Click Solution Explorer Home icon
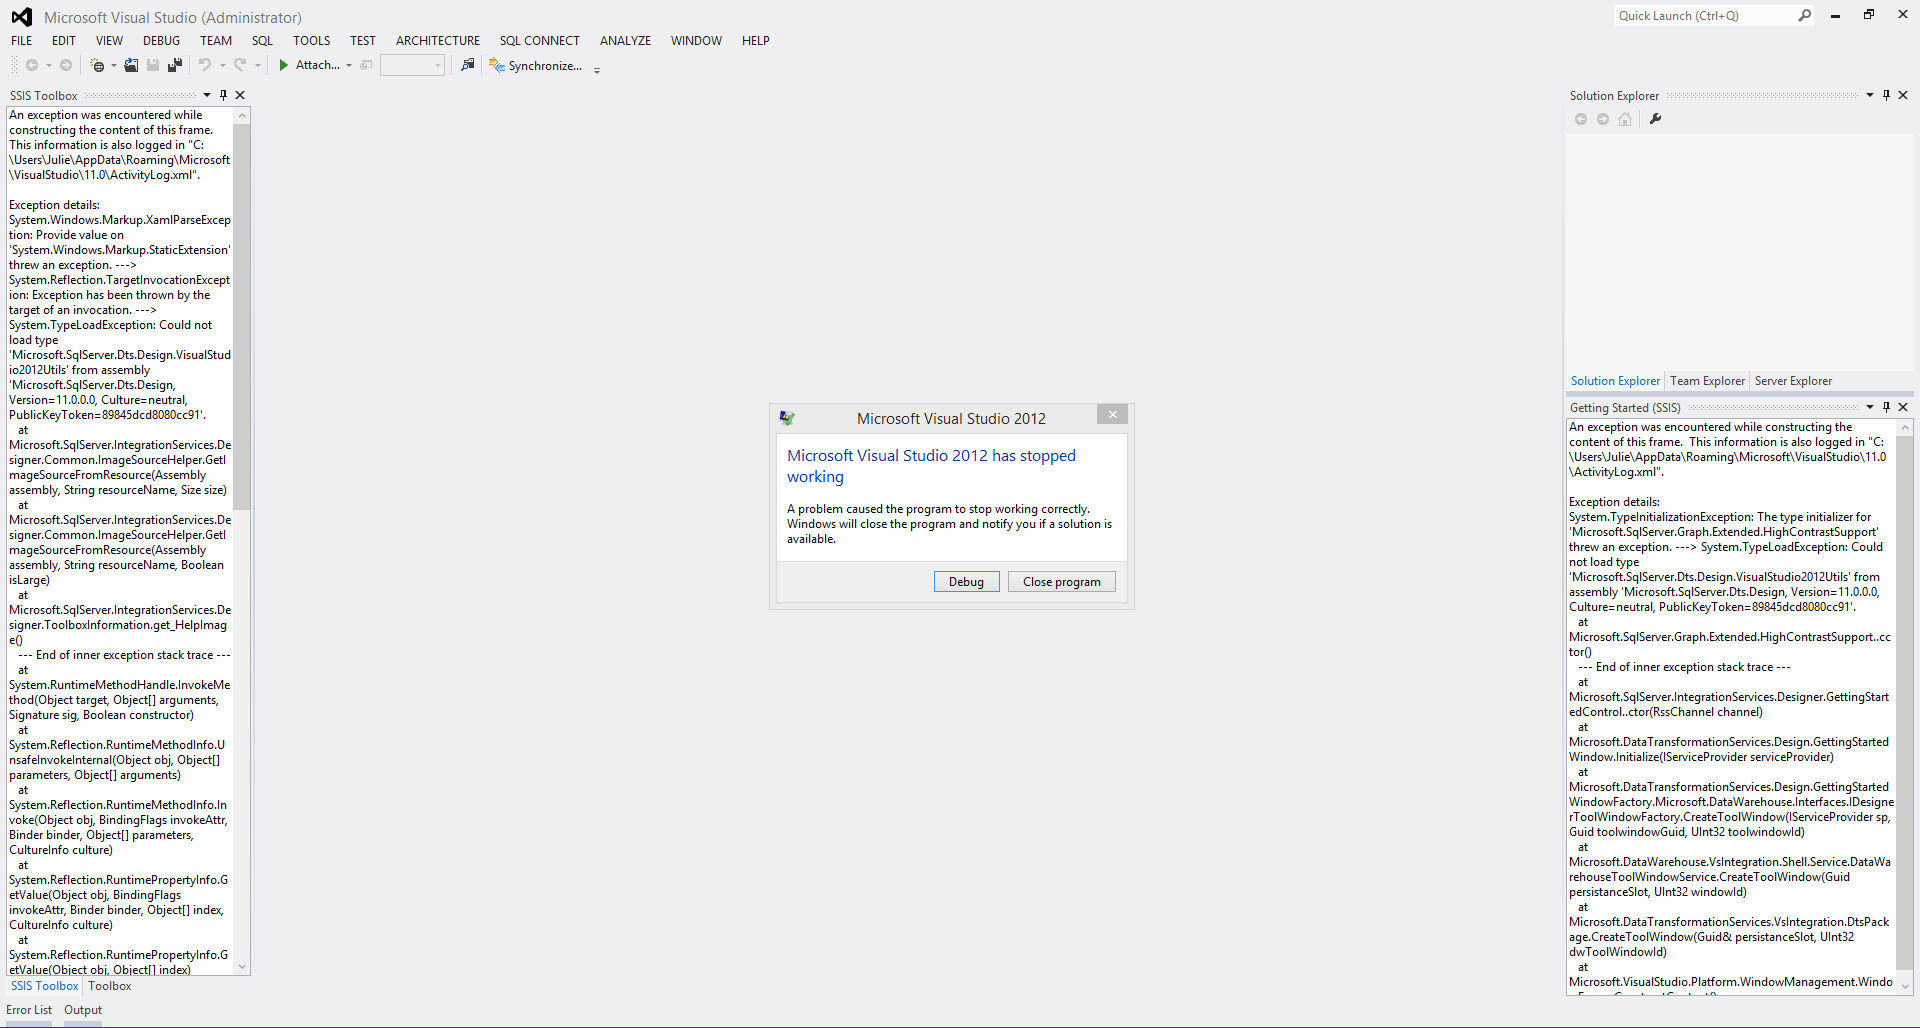Image resolution: width=1920 pixels, height=1028 pixels. click(1625, 119)
